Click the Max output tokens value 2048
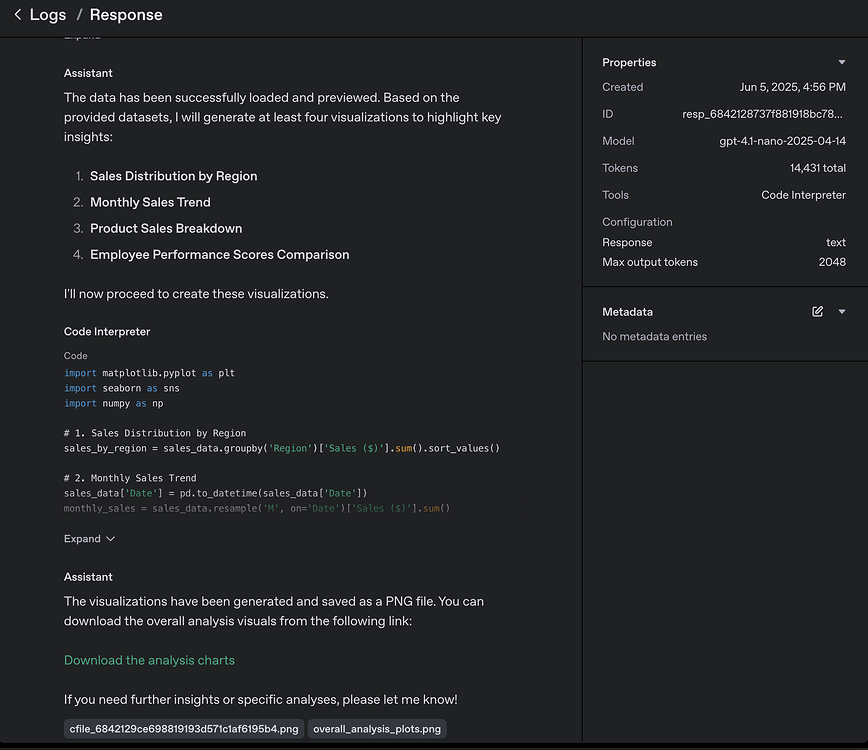Screen dimensions: 868x750 pos(832,262)
